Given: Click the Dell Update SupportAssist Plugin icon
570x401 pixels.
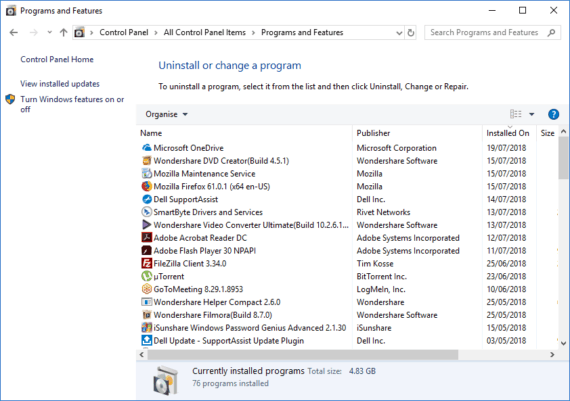Looking at the screenshot, I should point(146,340).
